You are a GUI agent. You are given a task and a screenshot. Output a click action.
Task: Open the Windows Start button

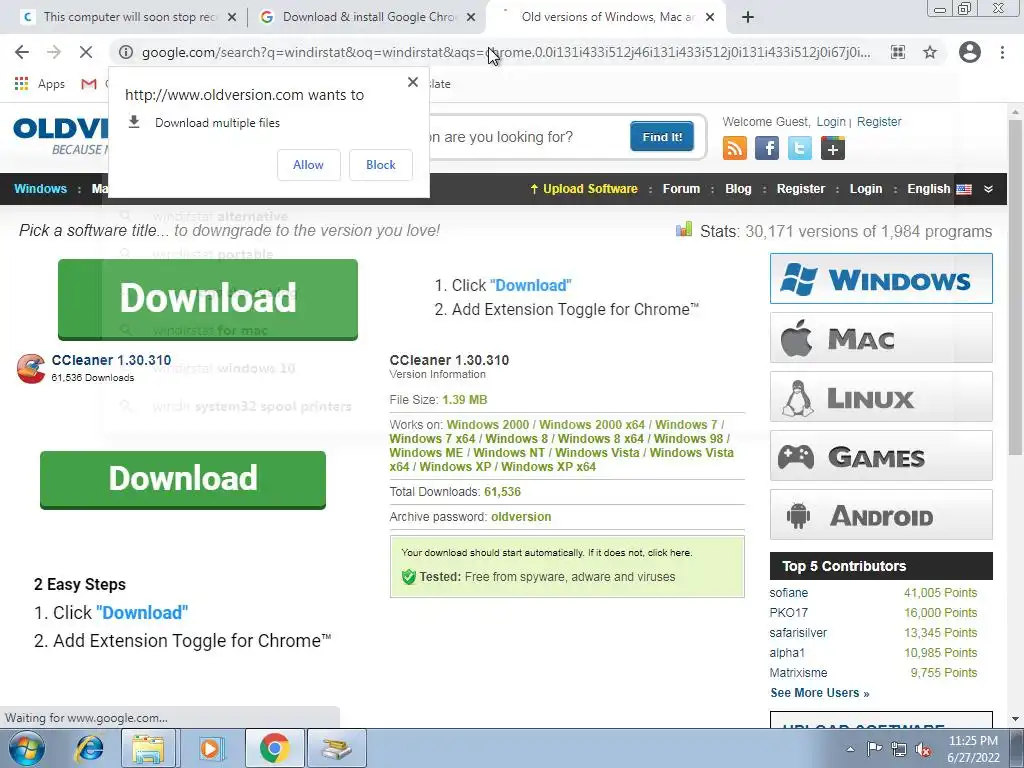pyautogui.click(x=26, y=748)
